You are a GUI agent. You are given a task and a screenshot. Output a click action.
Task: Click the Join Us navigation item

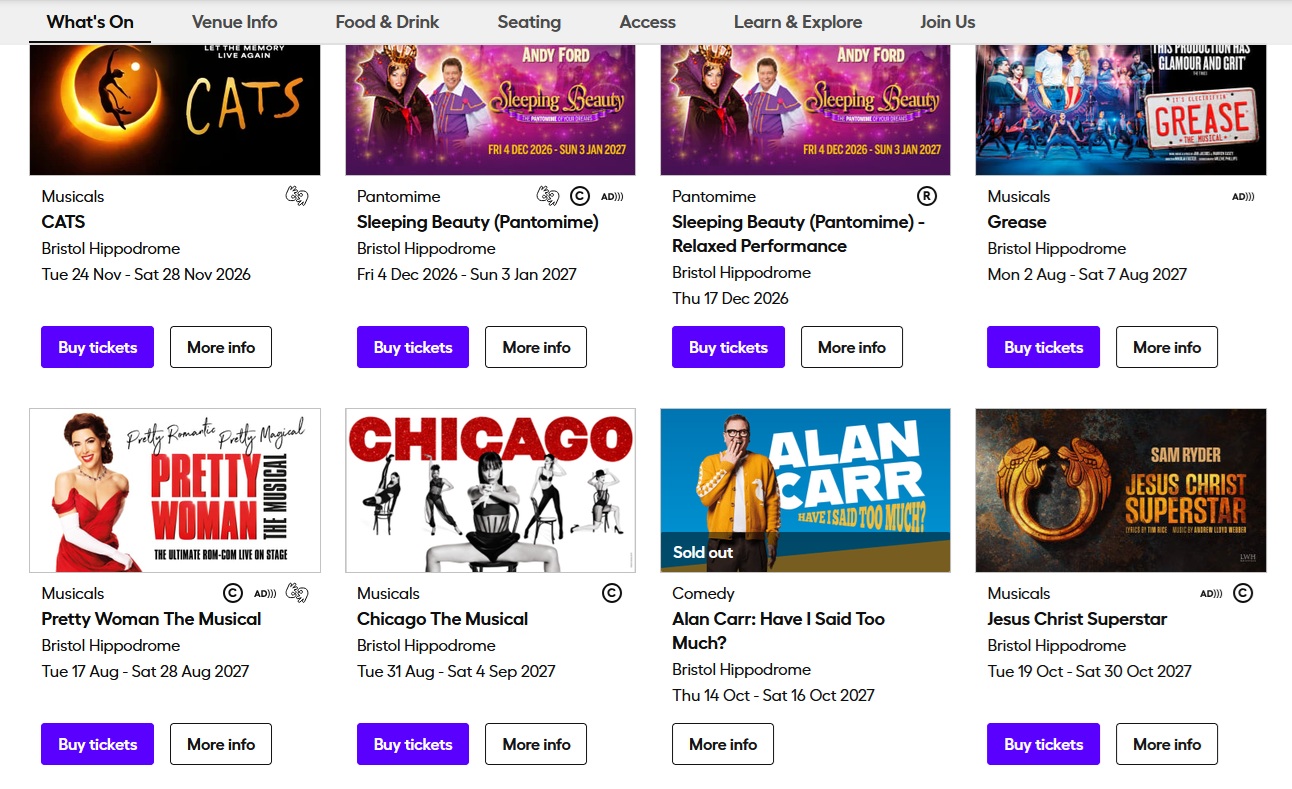(x=948, y=22)
